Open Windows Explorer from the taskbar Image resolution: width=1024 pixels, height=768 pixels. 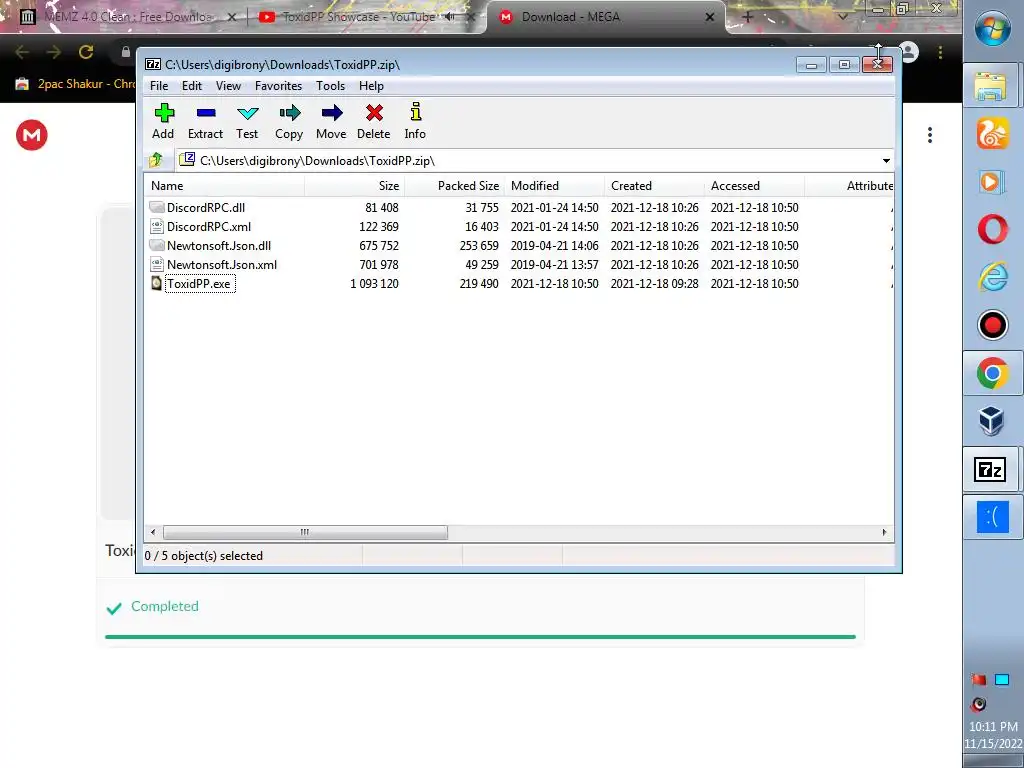click(x=991, y=86)
